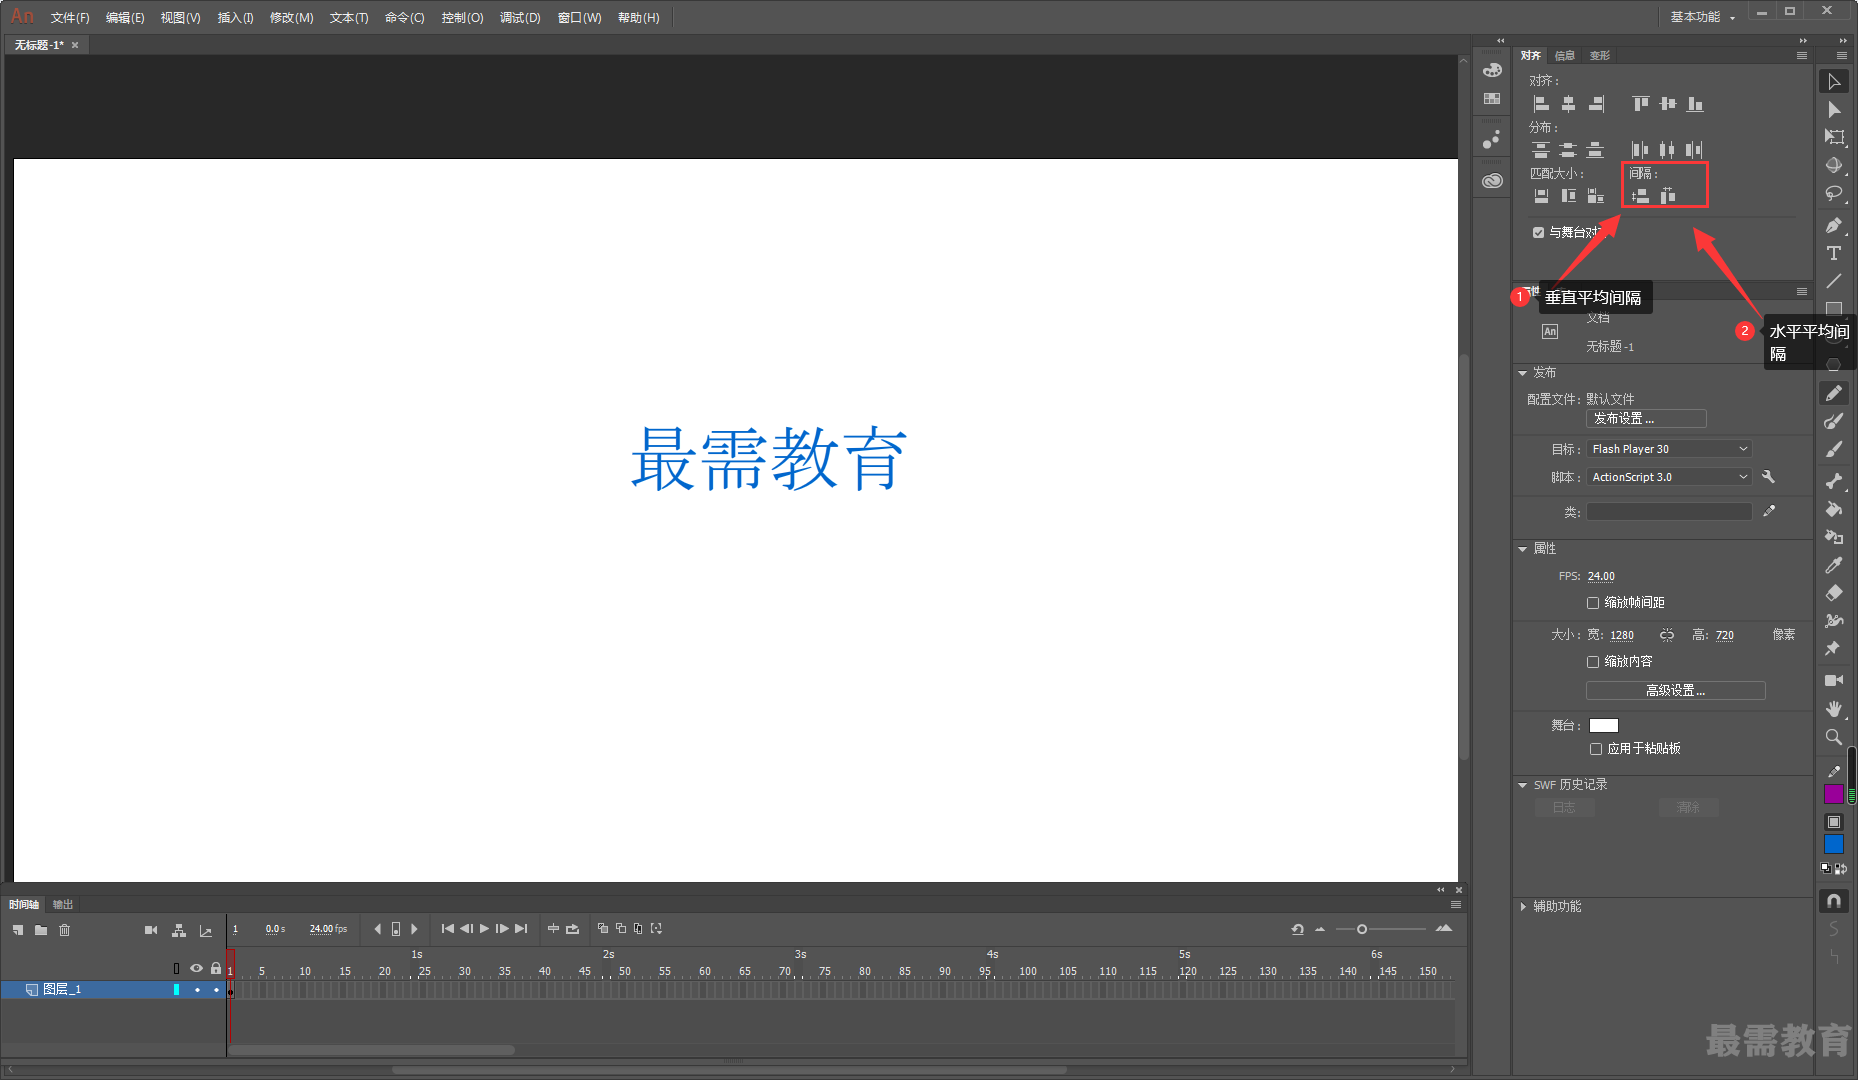Image resolution: width=1858 pixels, height=1080 pixels.
Task: Enable apply to pasteboard checkbox
Action: pos(1596,749)
